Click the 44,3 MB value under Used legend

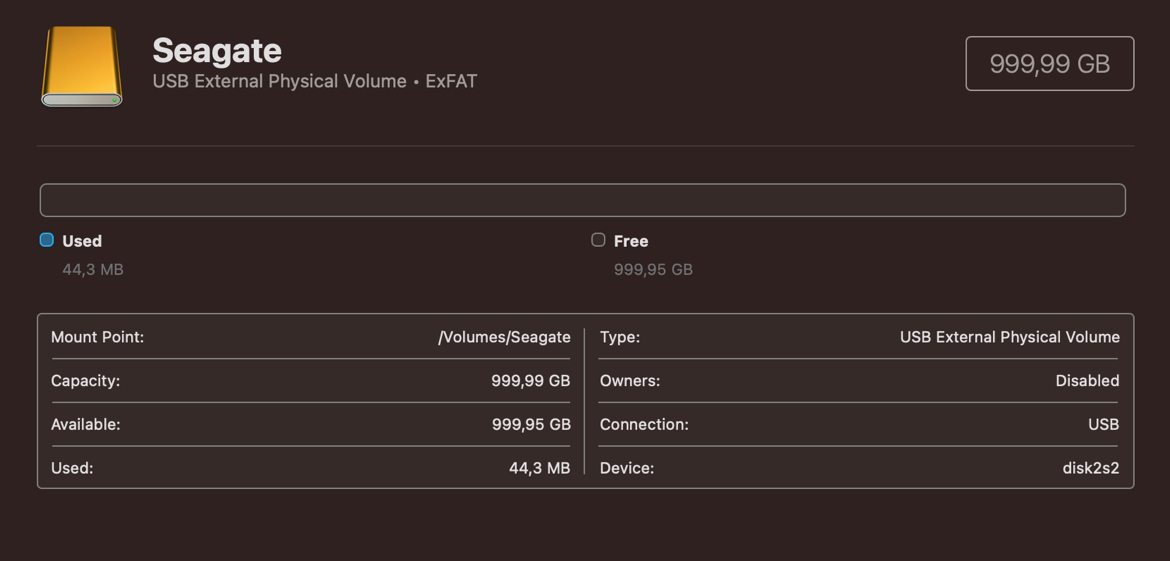(93, 269)
